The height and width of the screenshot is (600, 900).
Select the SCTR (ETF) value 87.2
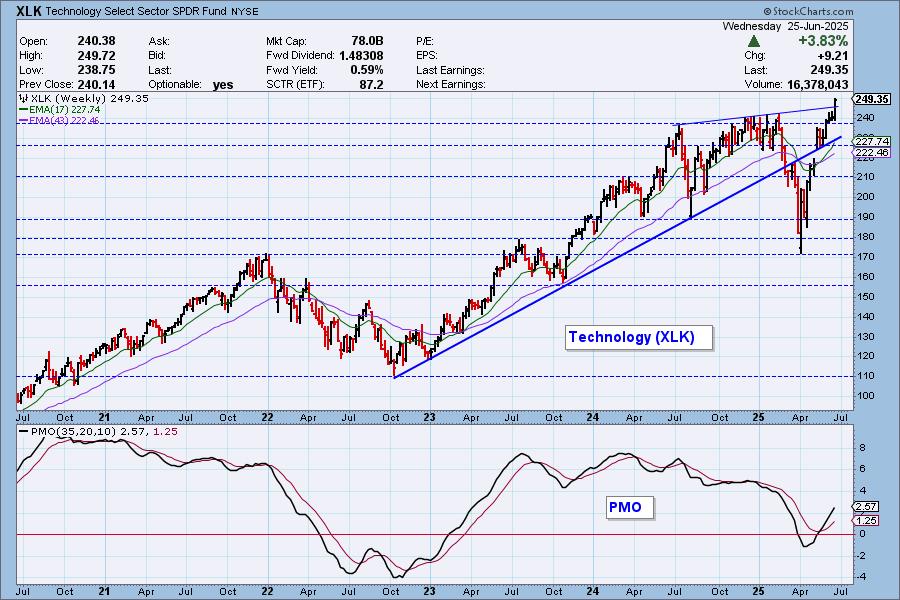(373, 84)
